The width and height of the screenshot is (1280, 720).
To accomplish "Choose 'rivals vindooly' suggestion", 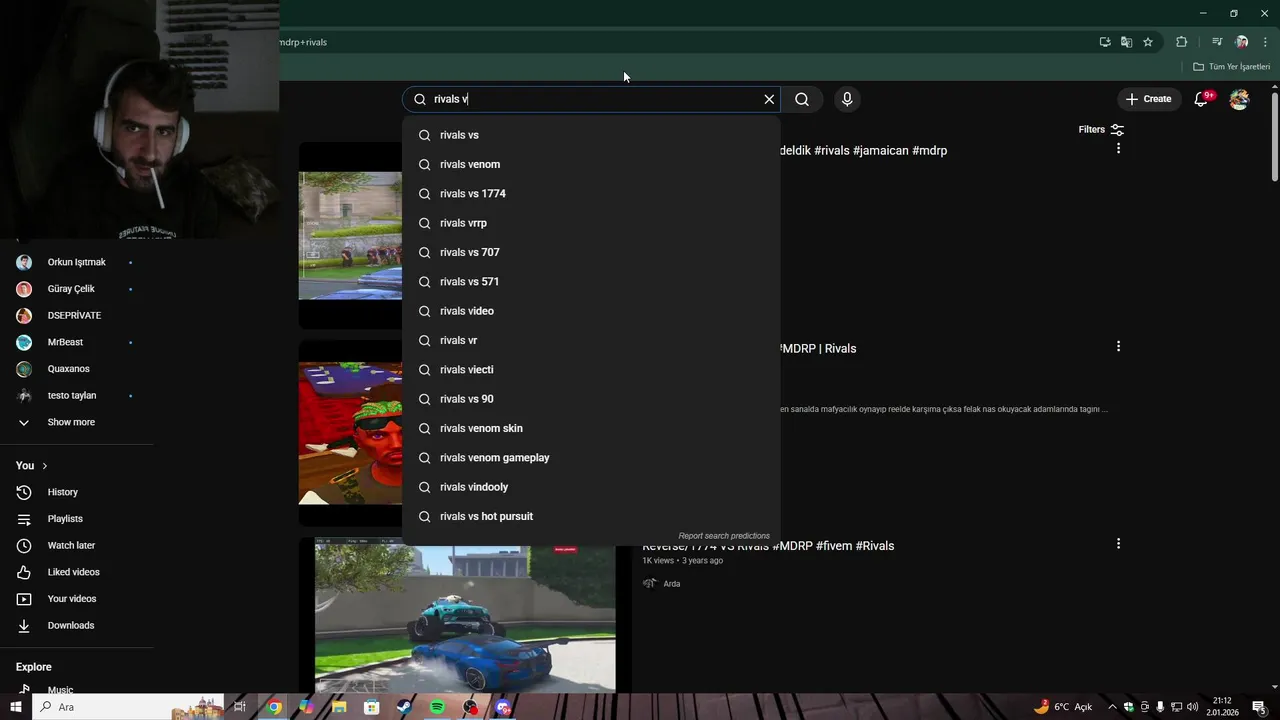I will (591, 487).
